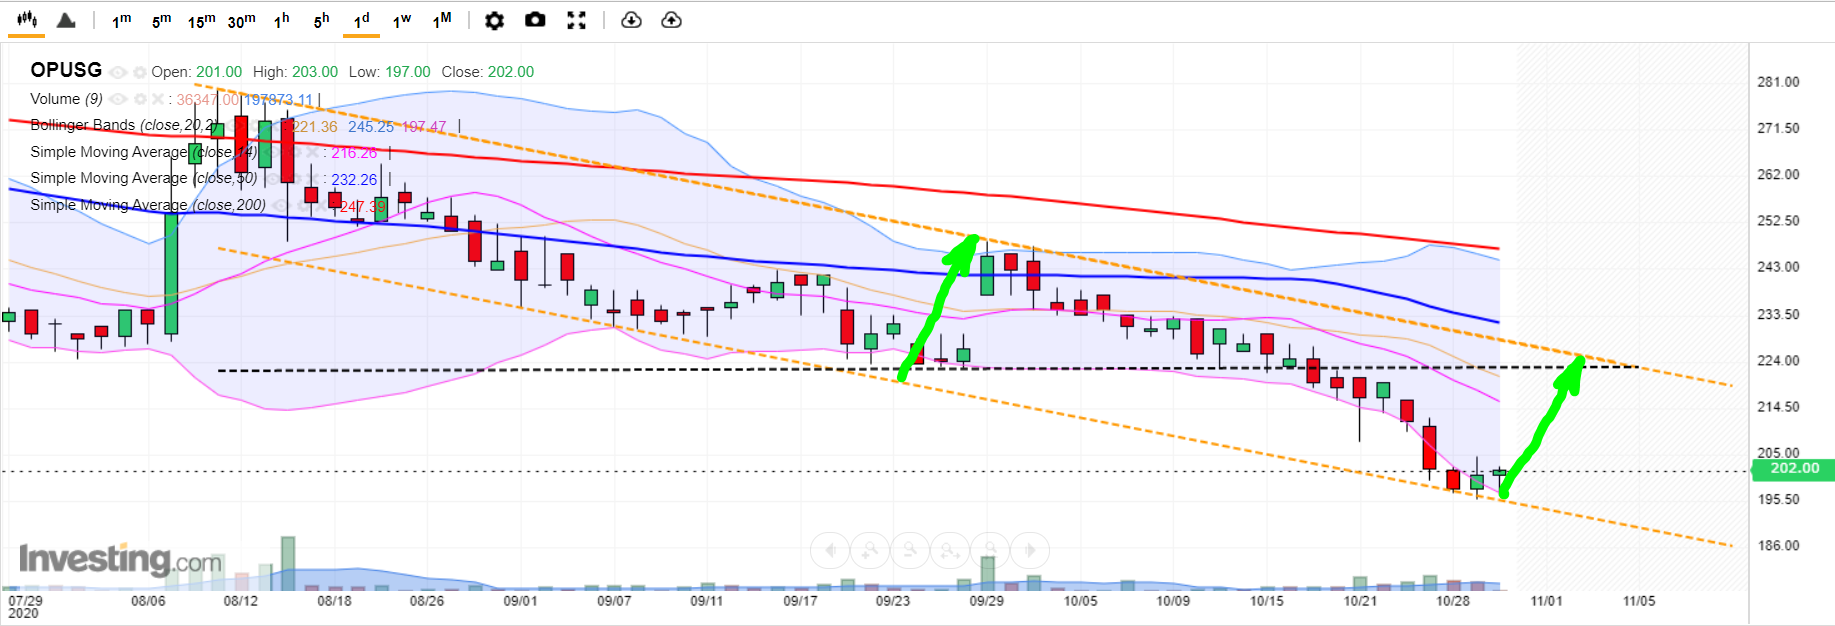
Task: Select the 5m timeframe
Action: 162,20
